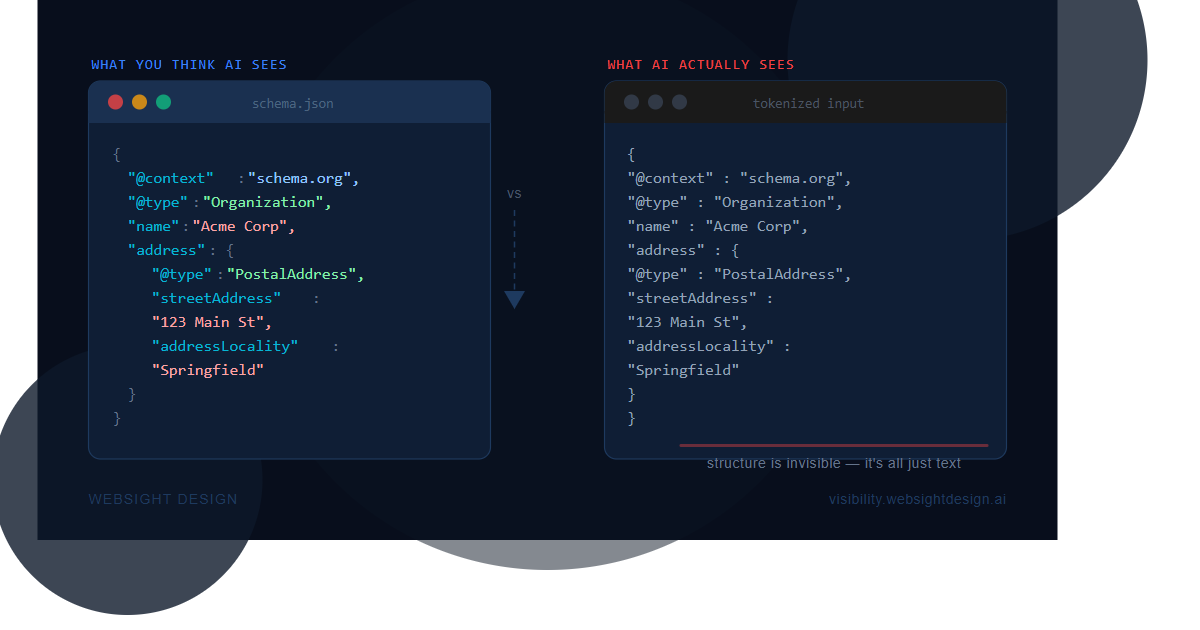Select "streetAddress" key in schema.json window
The height and width of the screenshot is (630, 1200).
[x=217, y=298]
